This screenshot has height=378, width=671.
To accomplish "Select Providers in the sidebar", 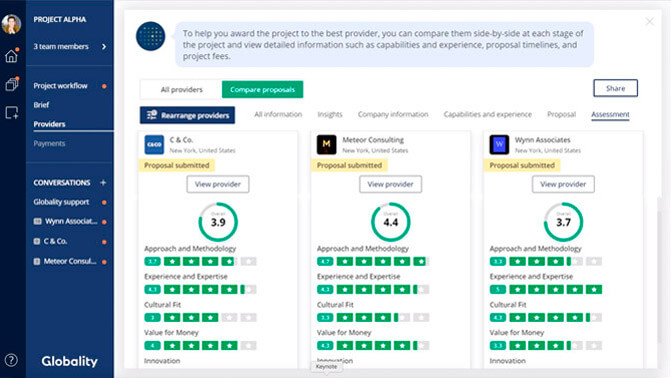I will tap(49, 124).
